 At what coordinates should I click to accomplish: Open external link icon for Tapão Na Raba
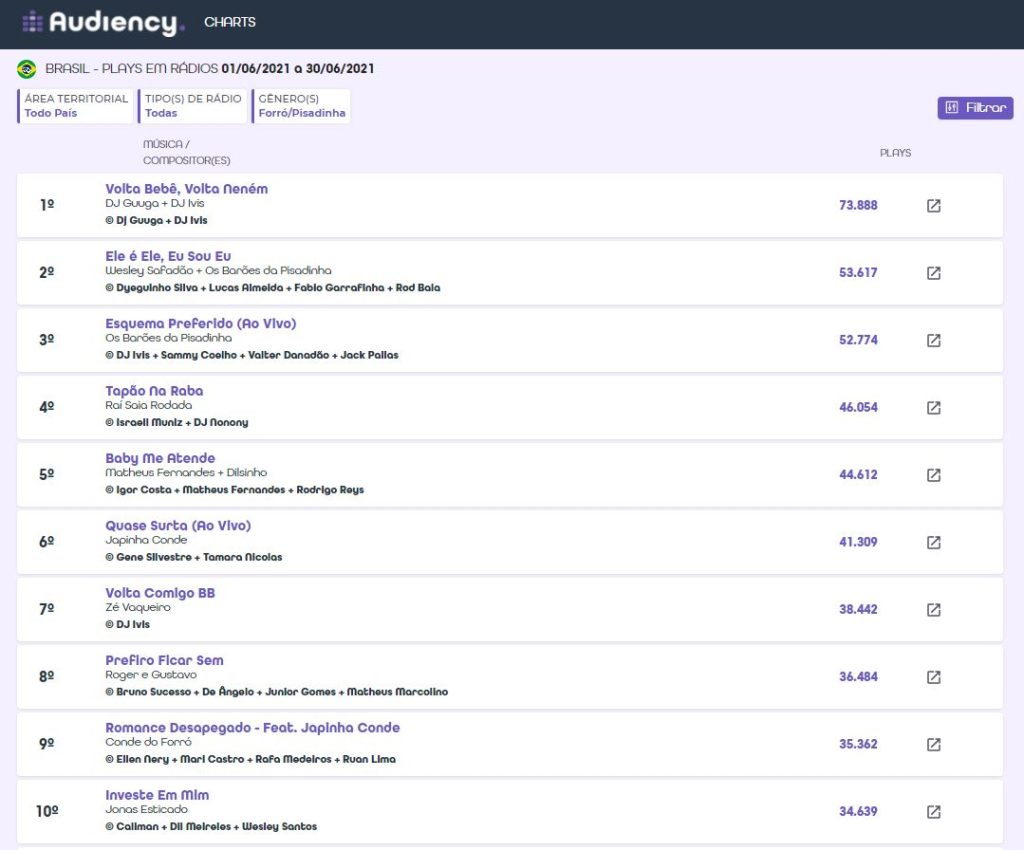coord(934,407)
